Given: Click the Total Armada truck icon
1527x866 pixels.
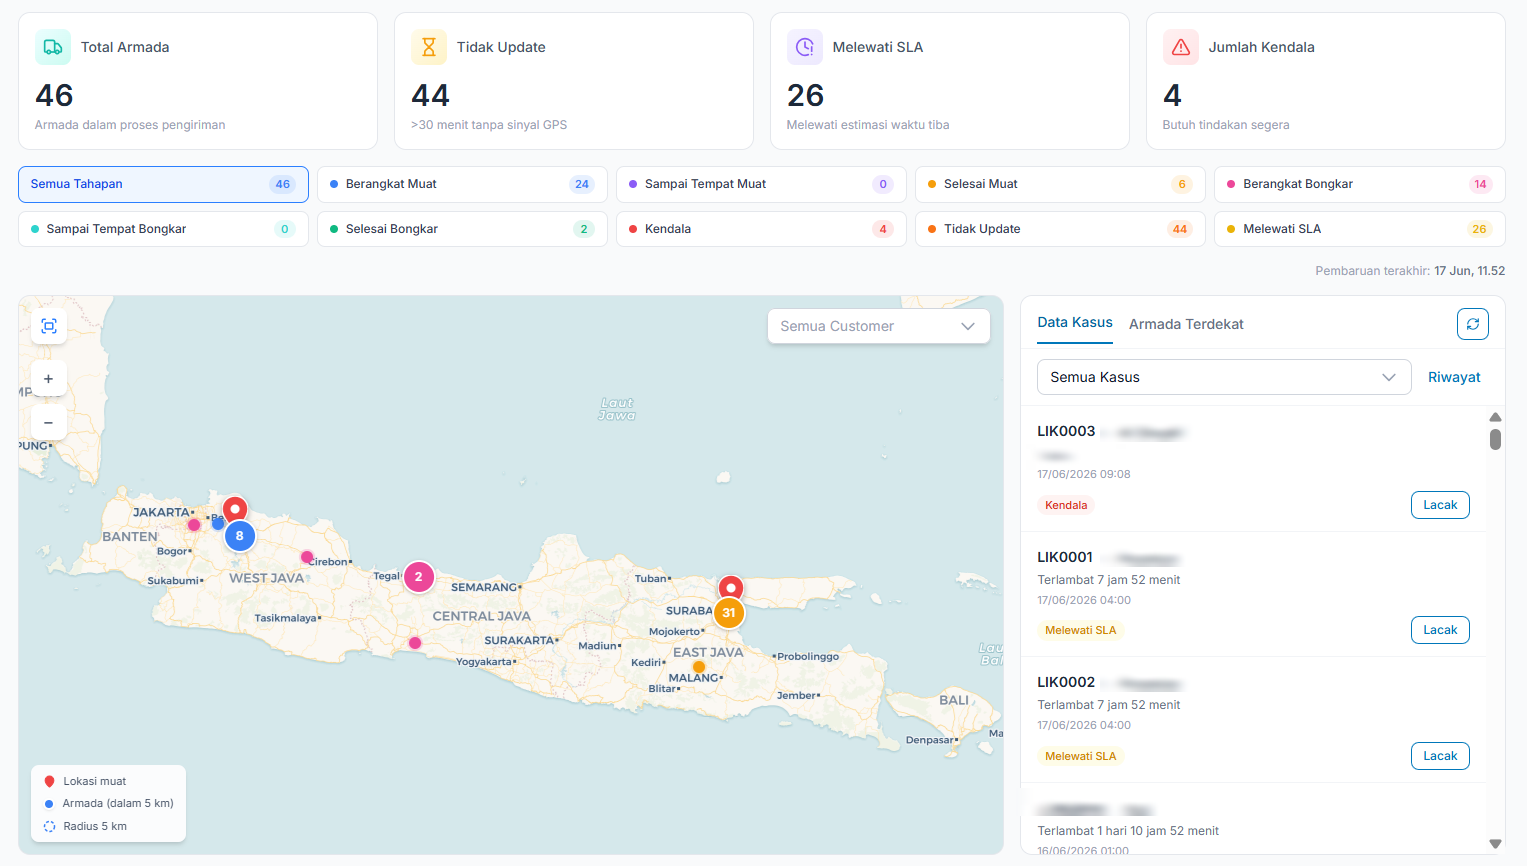Looking at the screenshot, I should pos(53,47).
